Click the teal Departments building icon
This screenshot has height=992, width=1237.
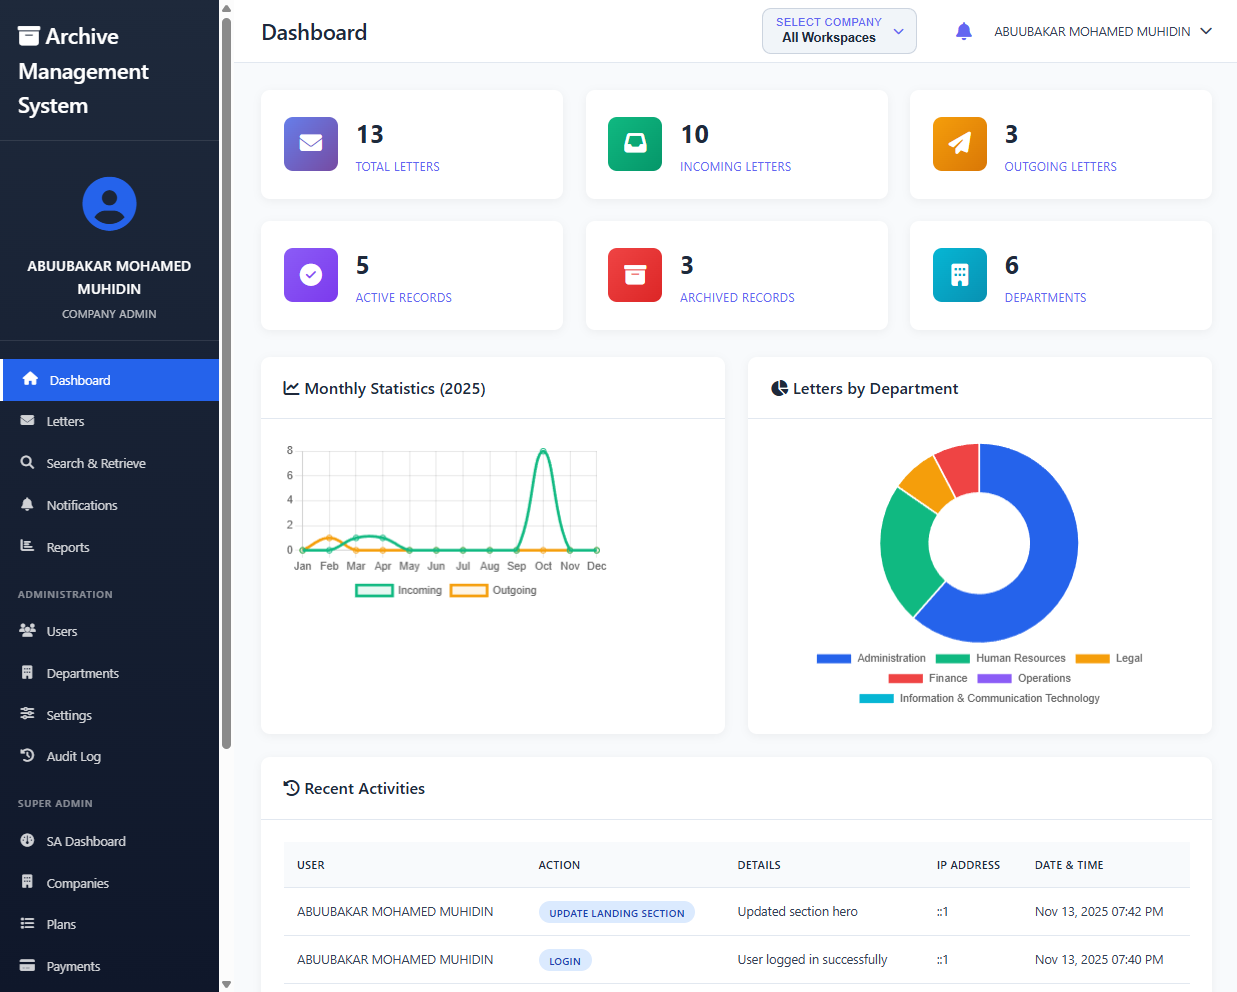pyautogui.click(x=959, y=275)
